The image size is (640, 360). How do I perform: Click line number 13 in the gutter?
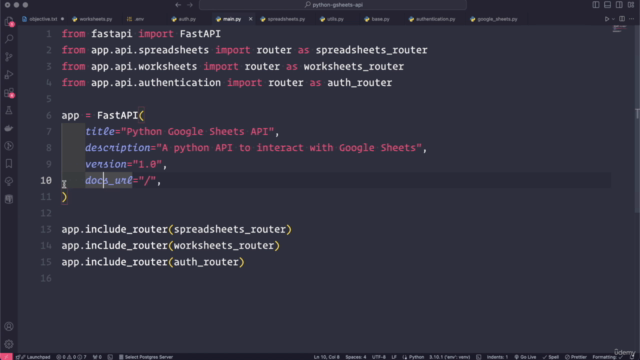[46, 229]
